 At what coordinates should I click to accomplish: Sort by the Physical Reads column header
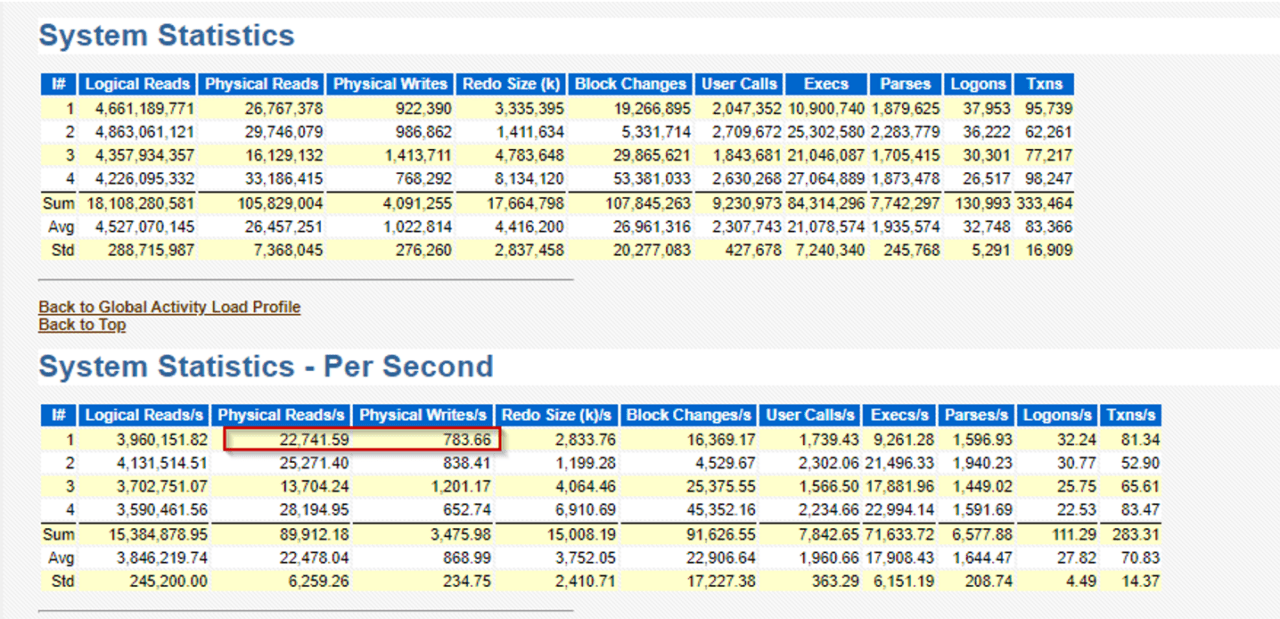click(261, 84)
